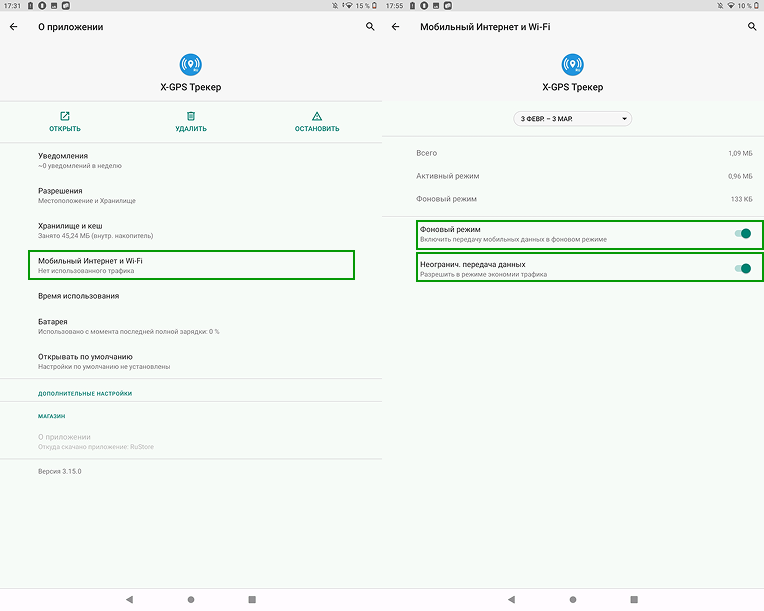This screenshot has height=611, width=764.
Task: Open the Разрешения settings item
Action: pyautogui.click(x=190, y=195)
